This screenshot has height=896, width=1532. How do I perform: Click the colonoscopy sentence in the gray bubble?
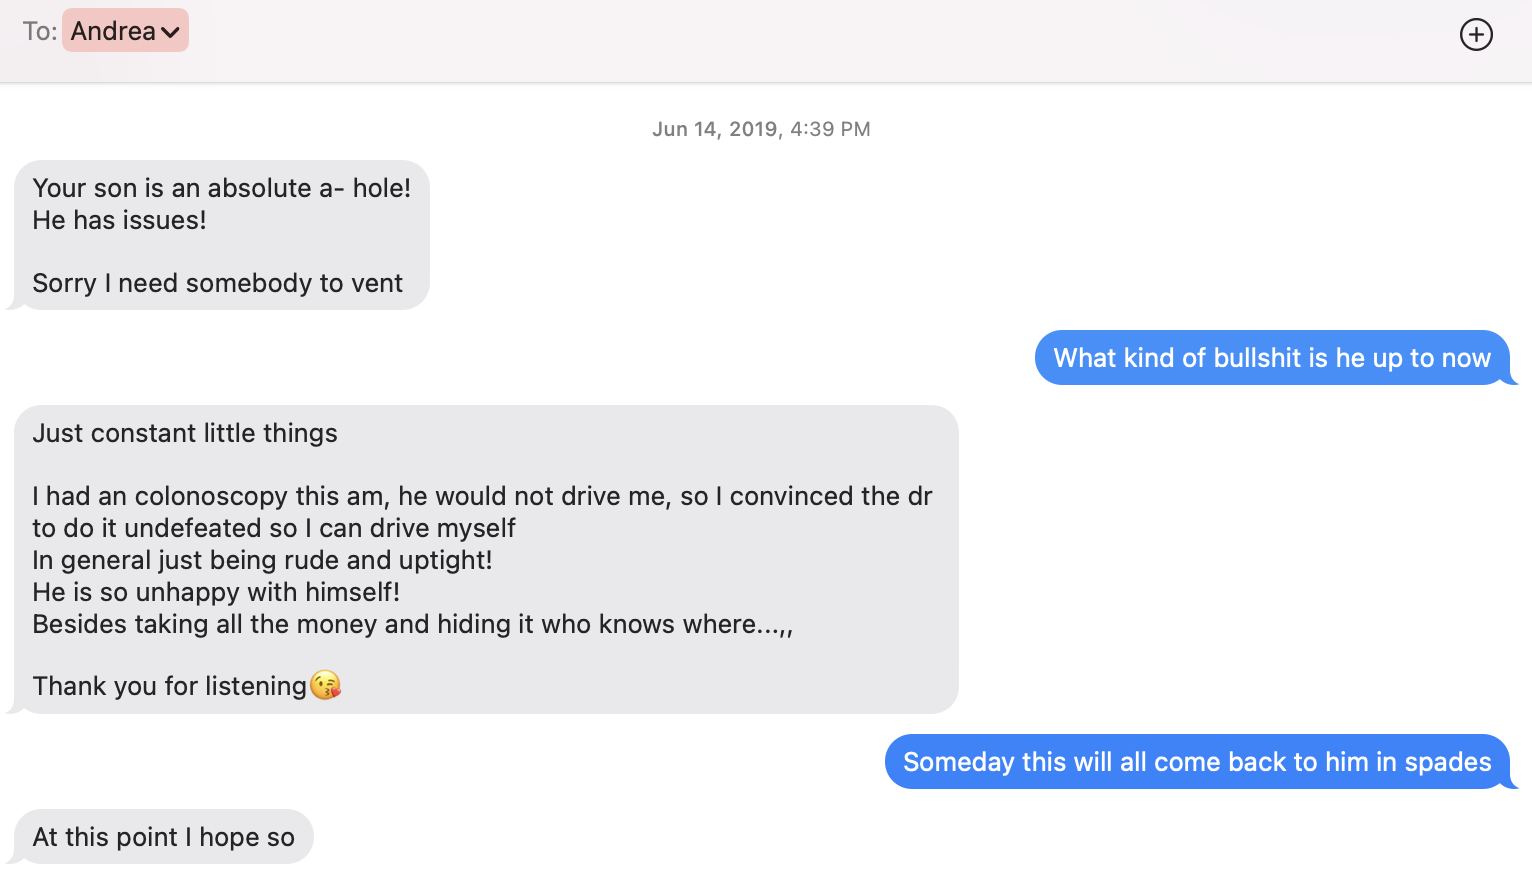click(482, 512)
